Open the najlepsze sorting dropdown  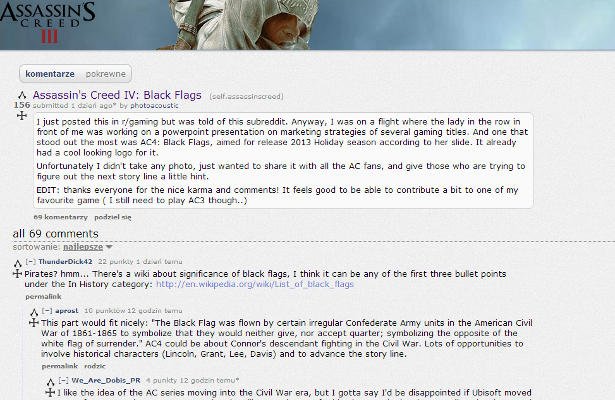(88, 247)
